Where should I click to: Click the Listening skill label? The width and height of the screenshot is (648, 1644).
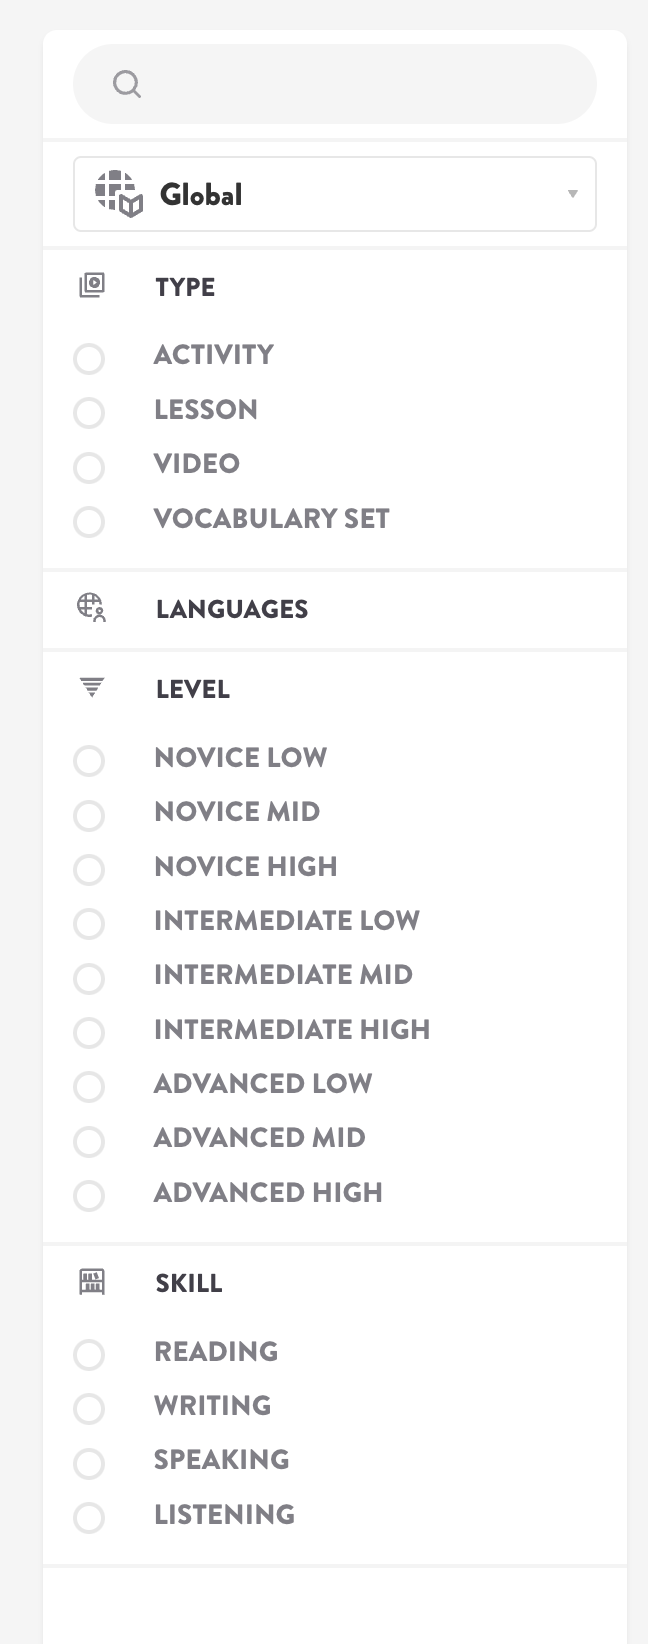tap(224, 1514)
